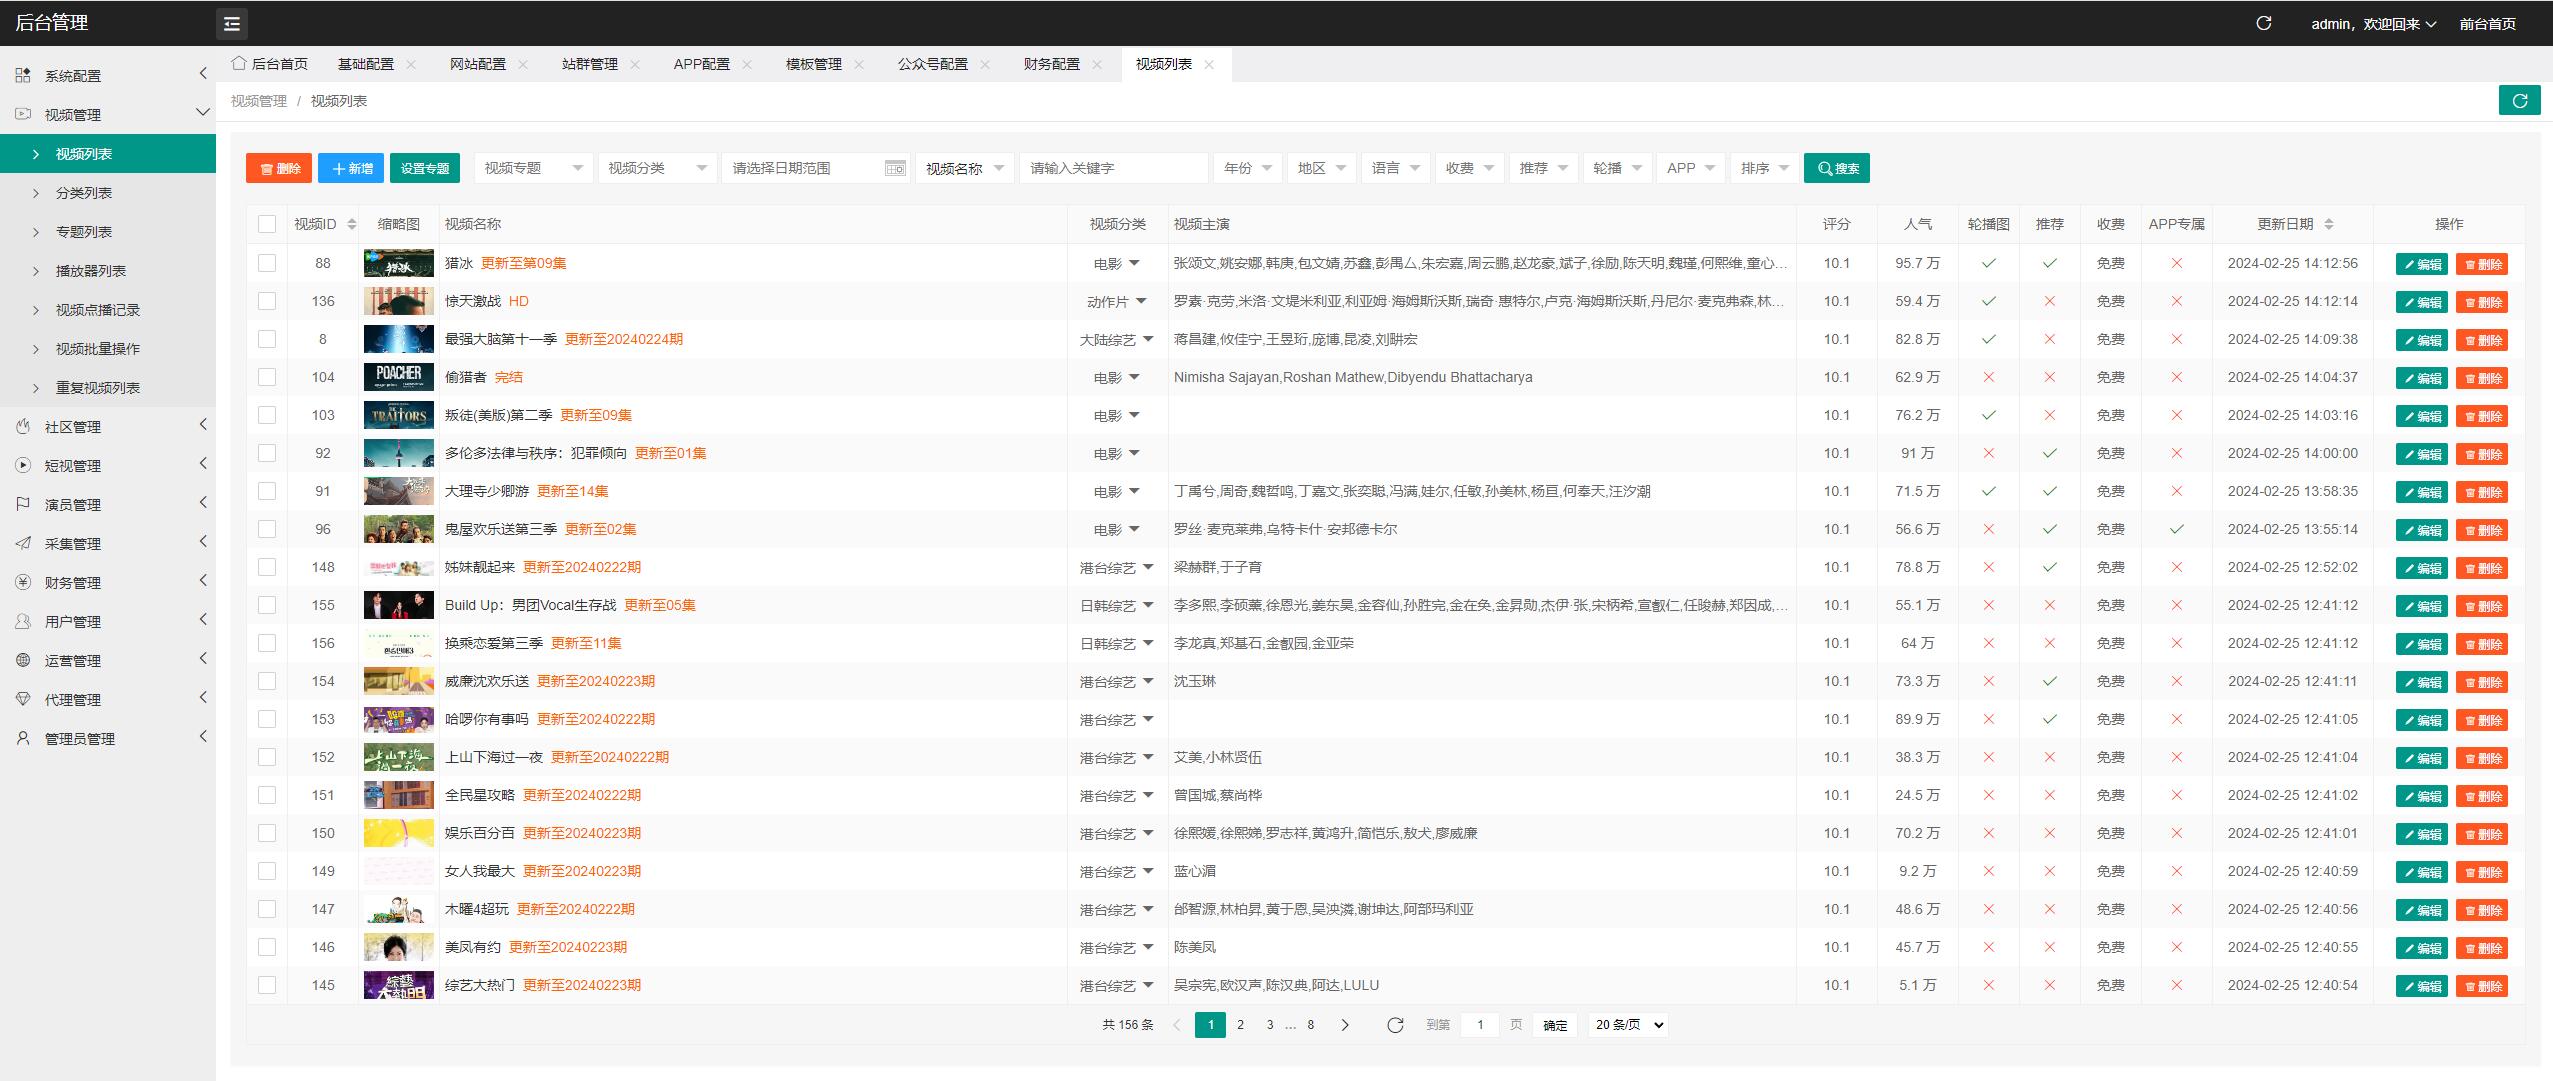Image resolution: width=2553 pixels, height=1081 pixels.
Task: Click the 设置专题 button
Action: (x=425, y=168)
